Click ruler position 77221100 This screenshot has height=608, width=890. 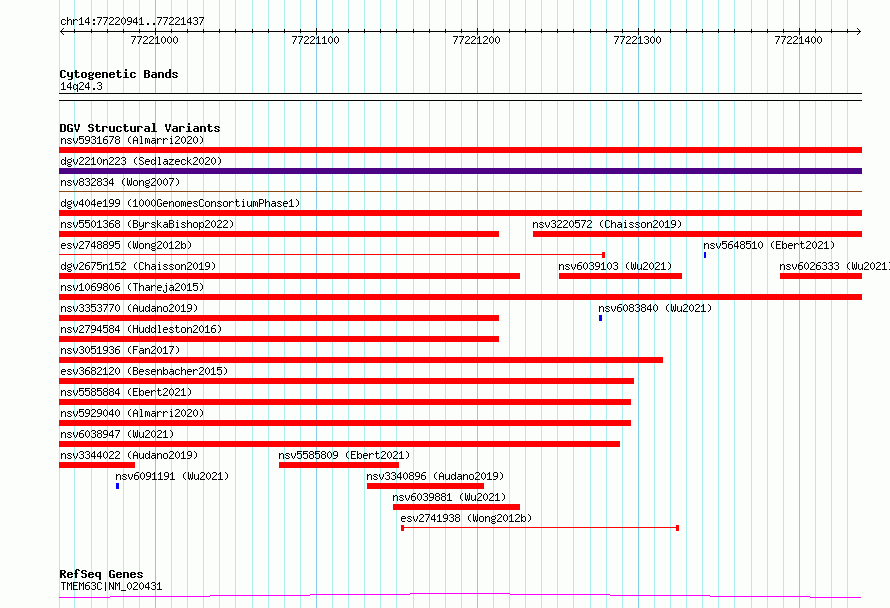[315, 40]
